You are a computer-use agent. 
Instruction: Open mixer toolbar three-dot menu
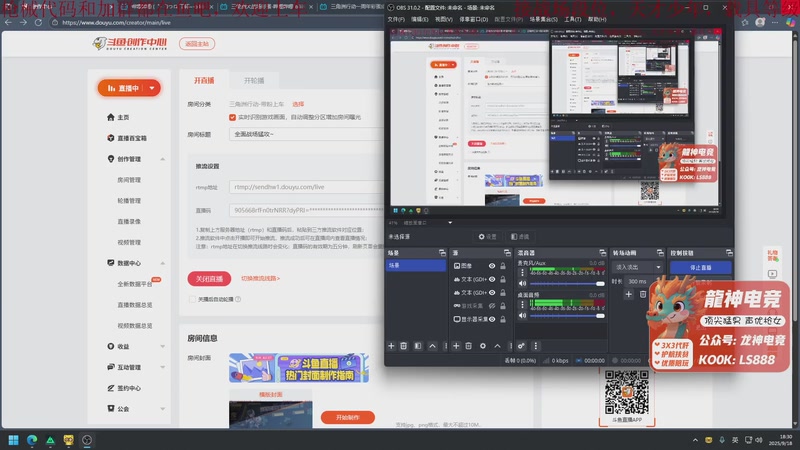pyautogui.click(x=535, y=346)
